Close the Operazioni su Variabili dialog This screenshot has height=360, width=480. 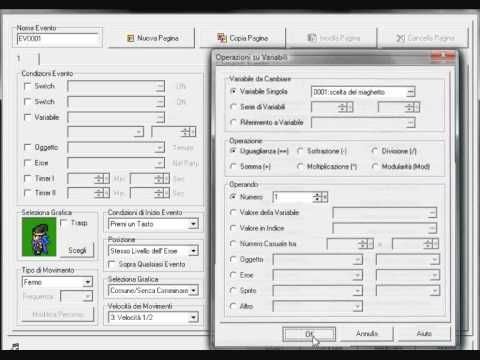click(444, 57)
